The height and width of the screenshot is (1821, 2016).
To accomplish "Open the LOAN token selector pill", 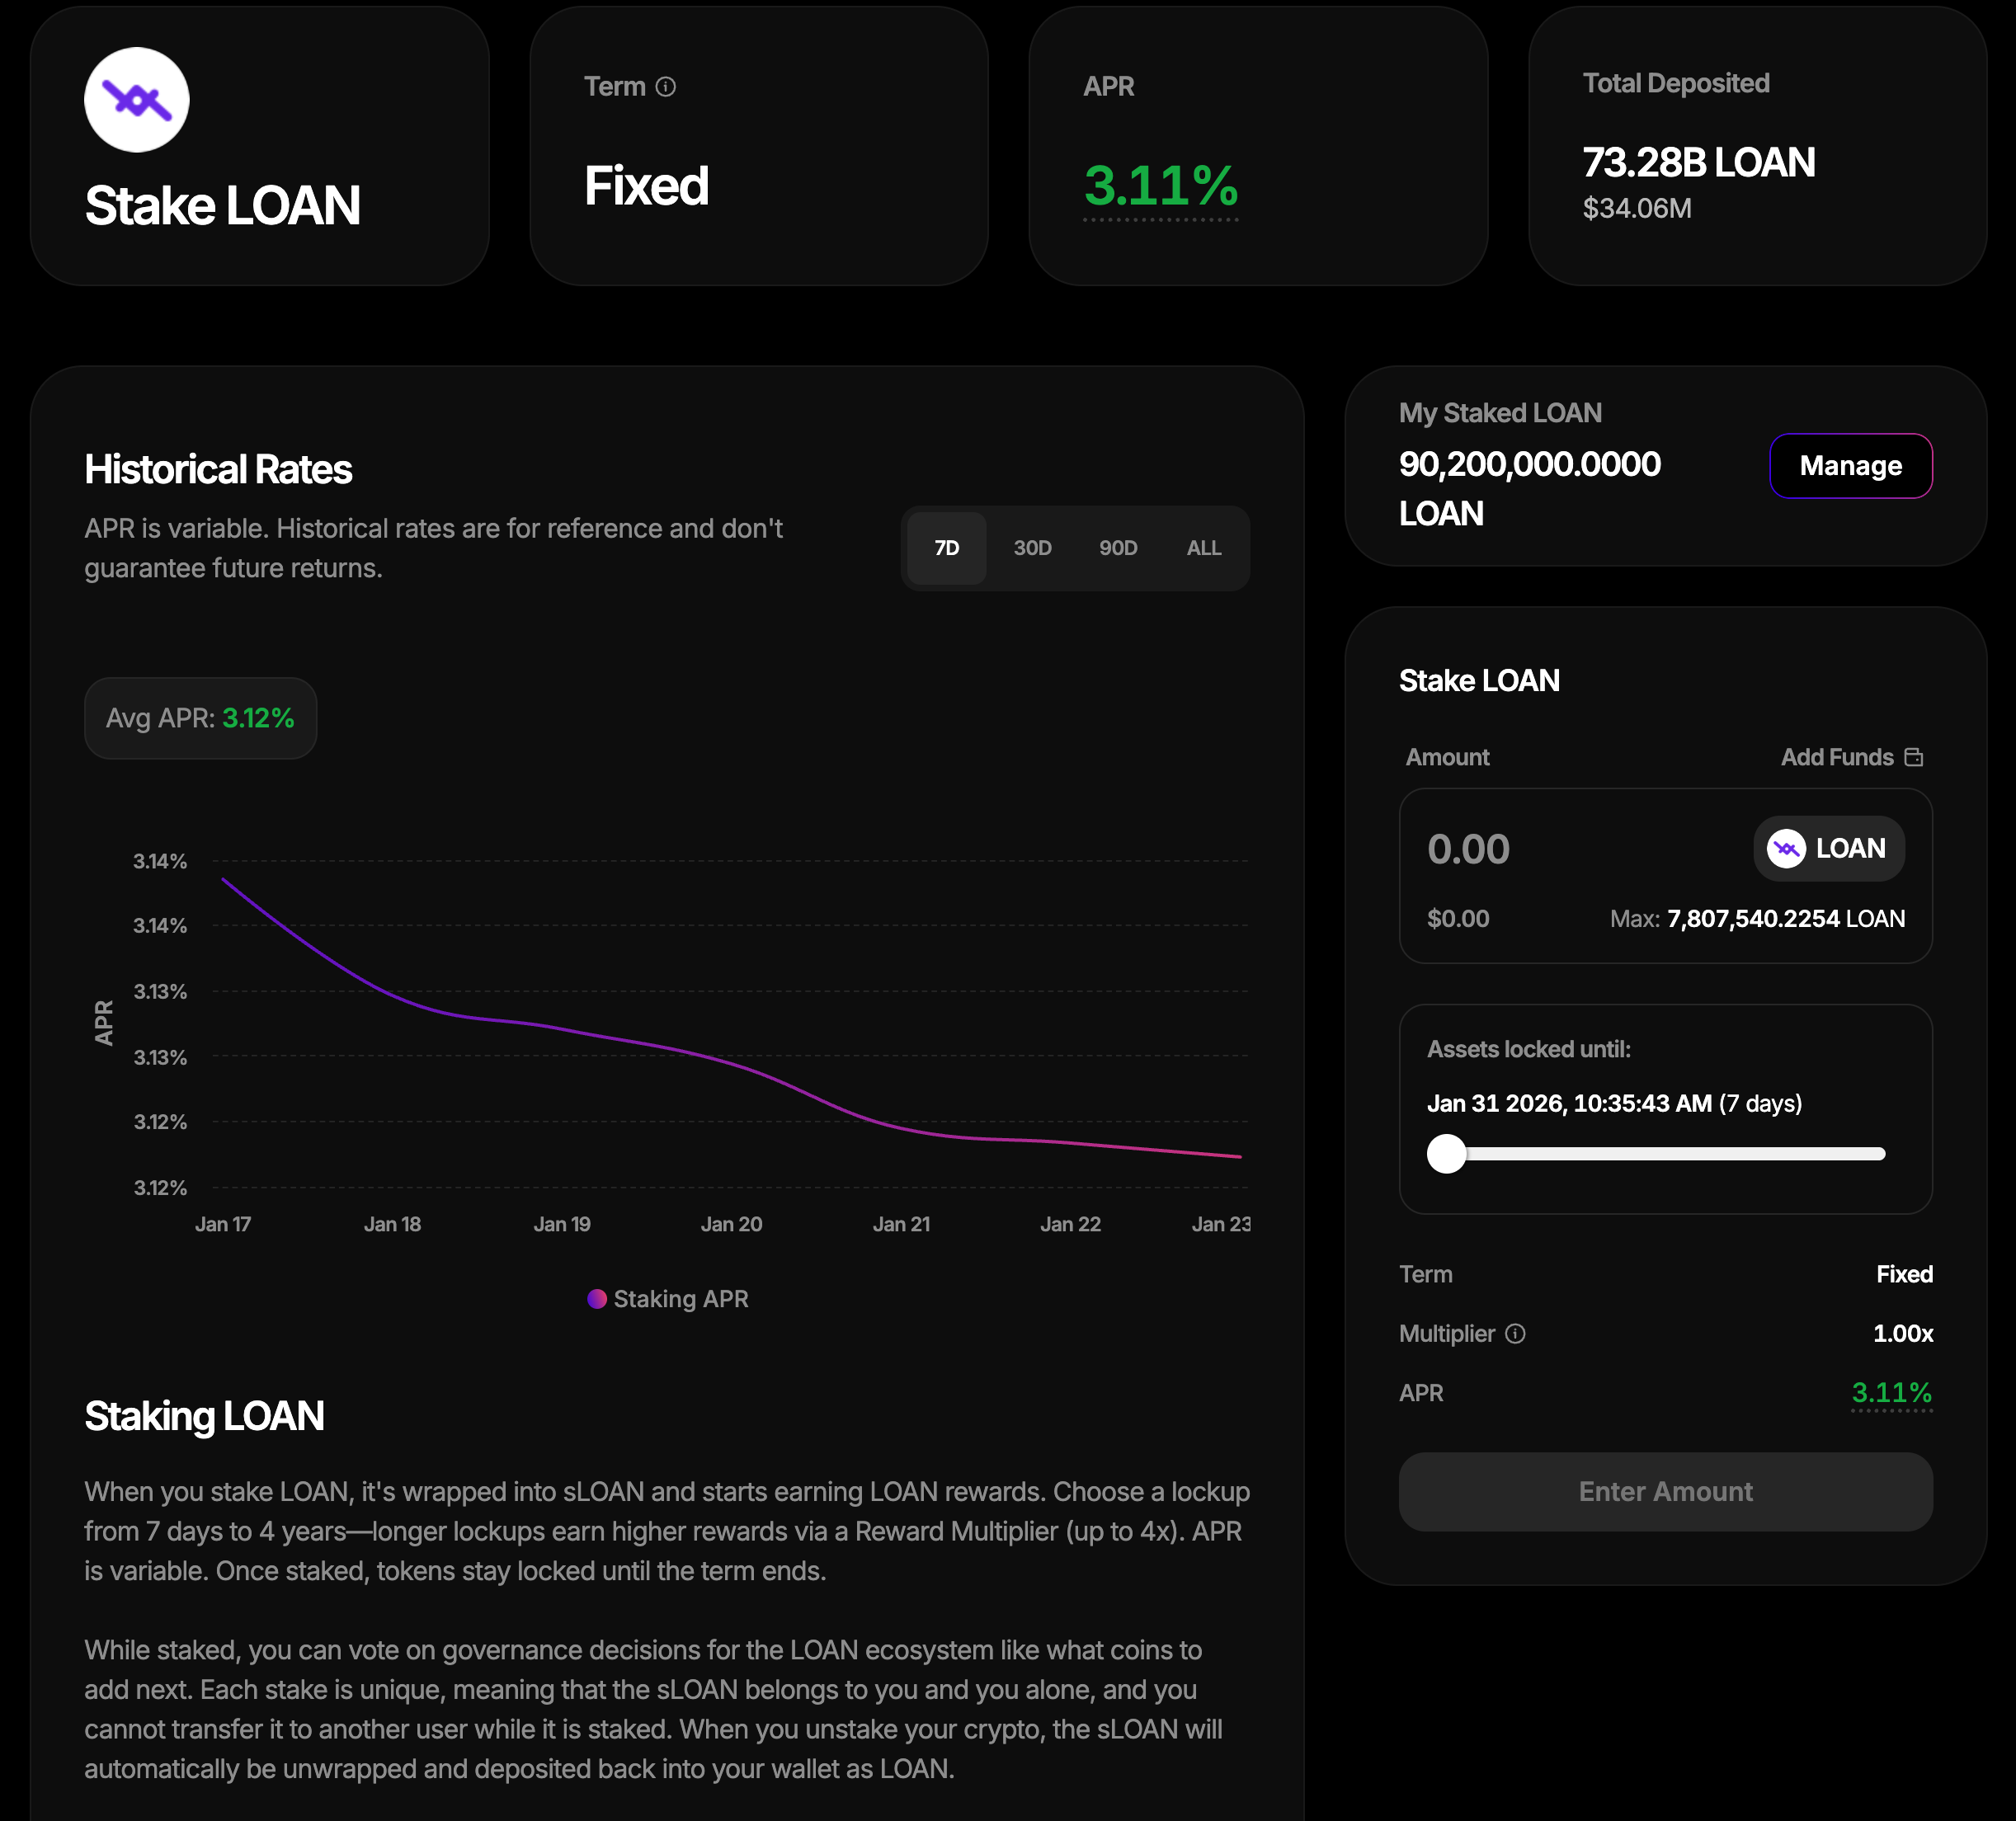I will pyautogui.click(x=1828, y=848).
